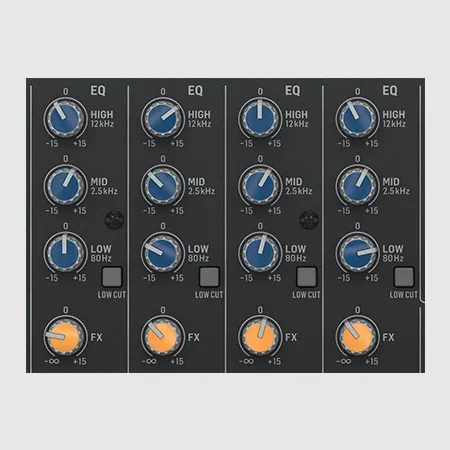Click the -∞ marking of channel one FX knob
This screenshot has height=450, width=450.
click(x=52, y=361)
